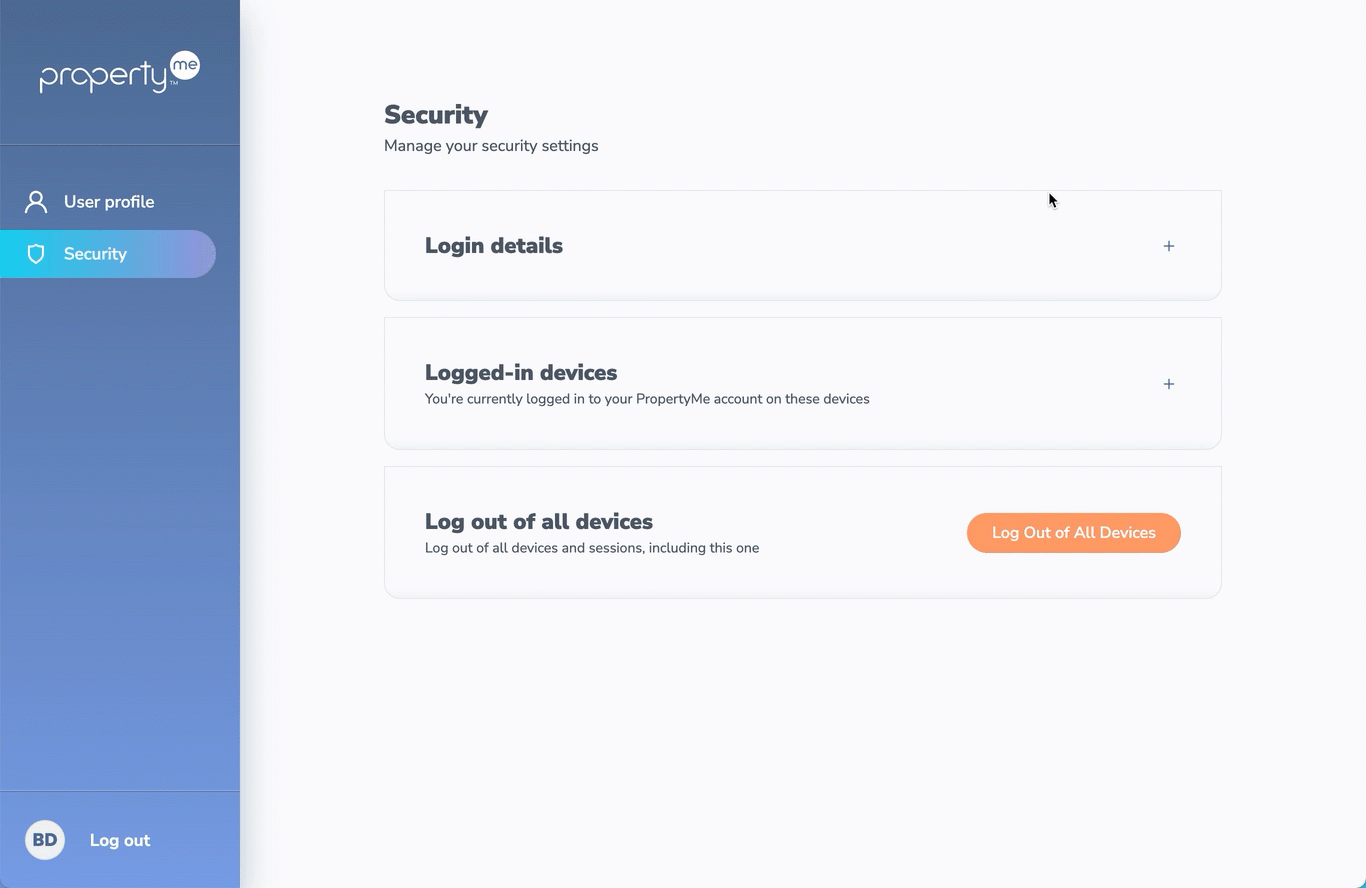This screenshot has width=1366, height=888.
Task: Click the Log Out of All Devices button
Action: [1074, 533]
